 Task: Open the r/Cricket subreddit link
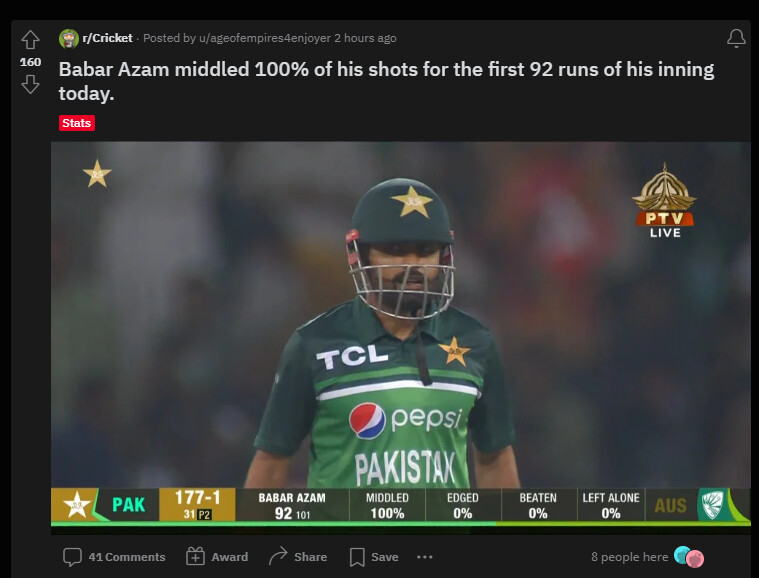coord(107,38)
